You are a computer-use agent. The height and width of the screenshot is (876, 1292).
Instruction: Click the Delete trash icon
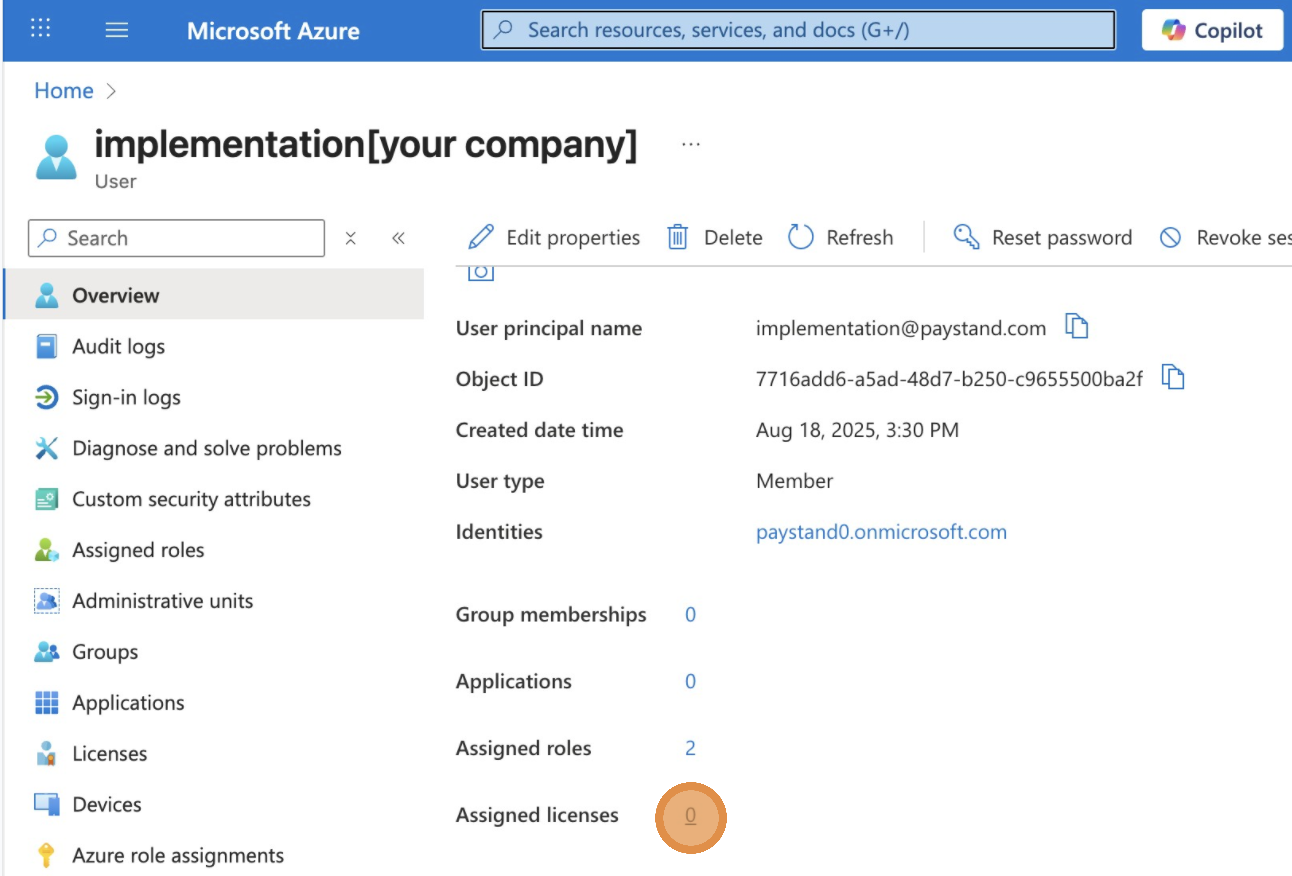[x=678, y=238]
